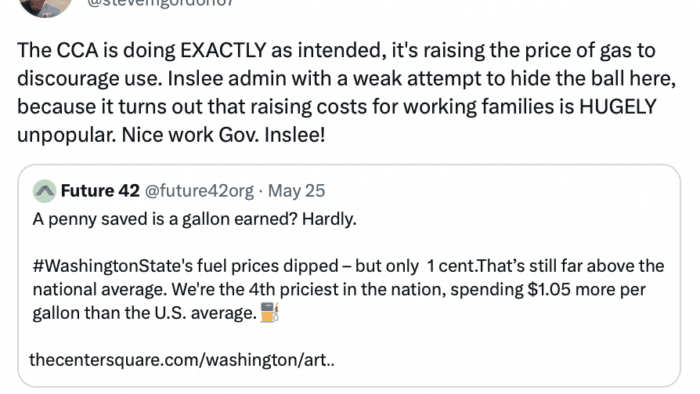Click the word EXACTLY in the tweet
This screenshot has width=700, height=394.
point(223,50)
